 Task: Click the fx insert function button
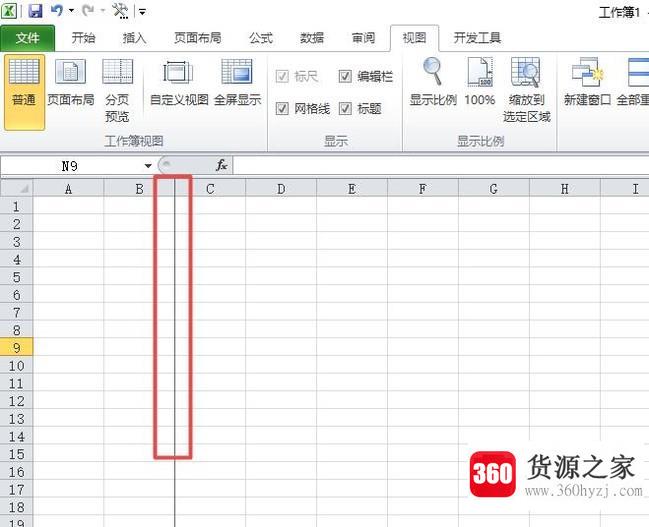[222, 165]
